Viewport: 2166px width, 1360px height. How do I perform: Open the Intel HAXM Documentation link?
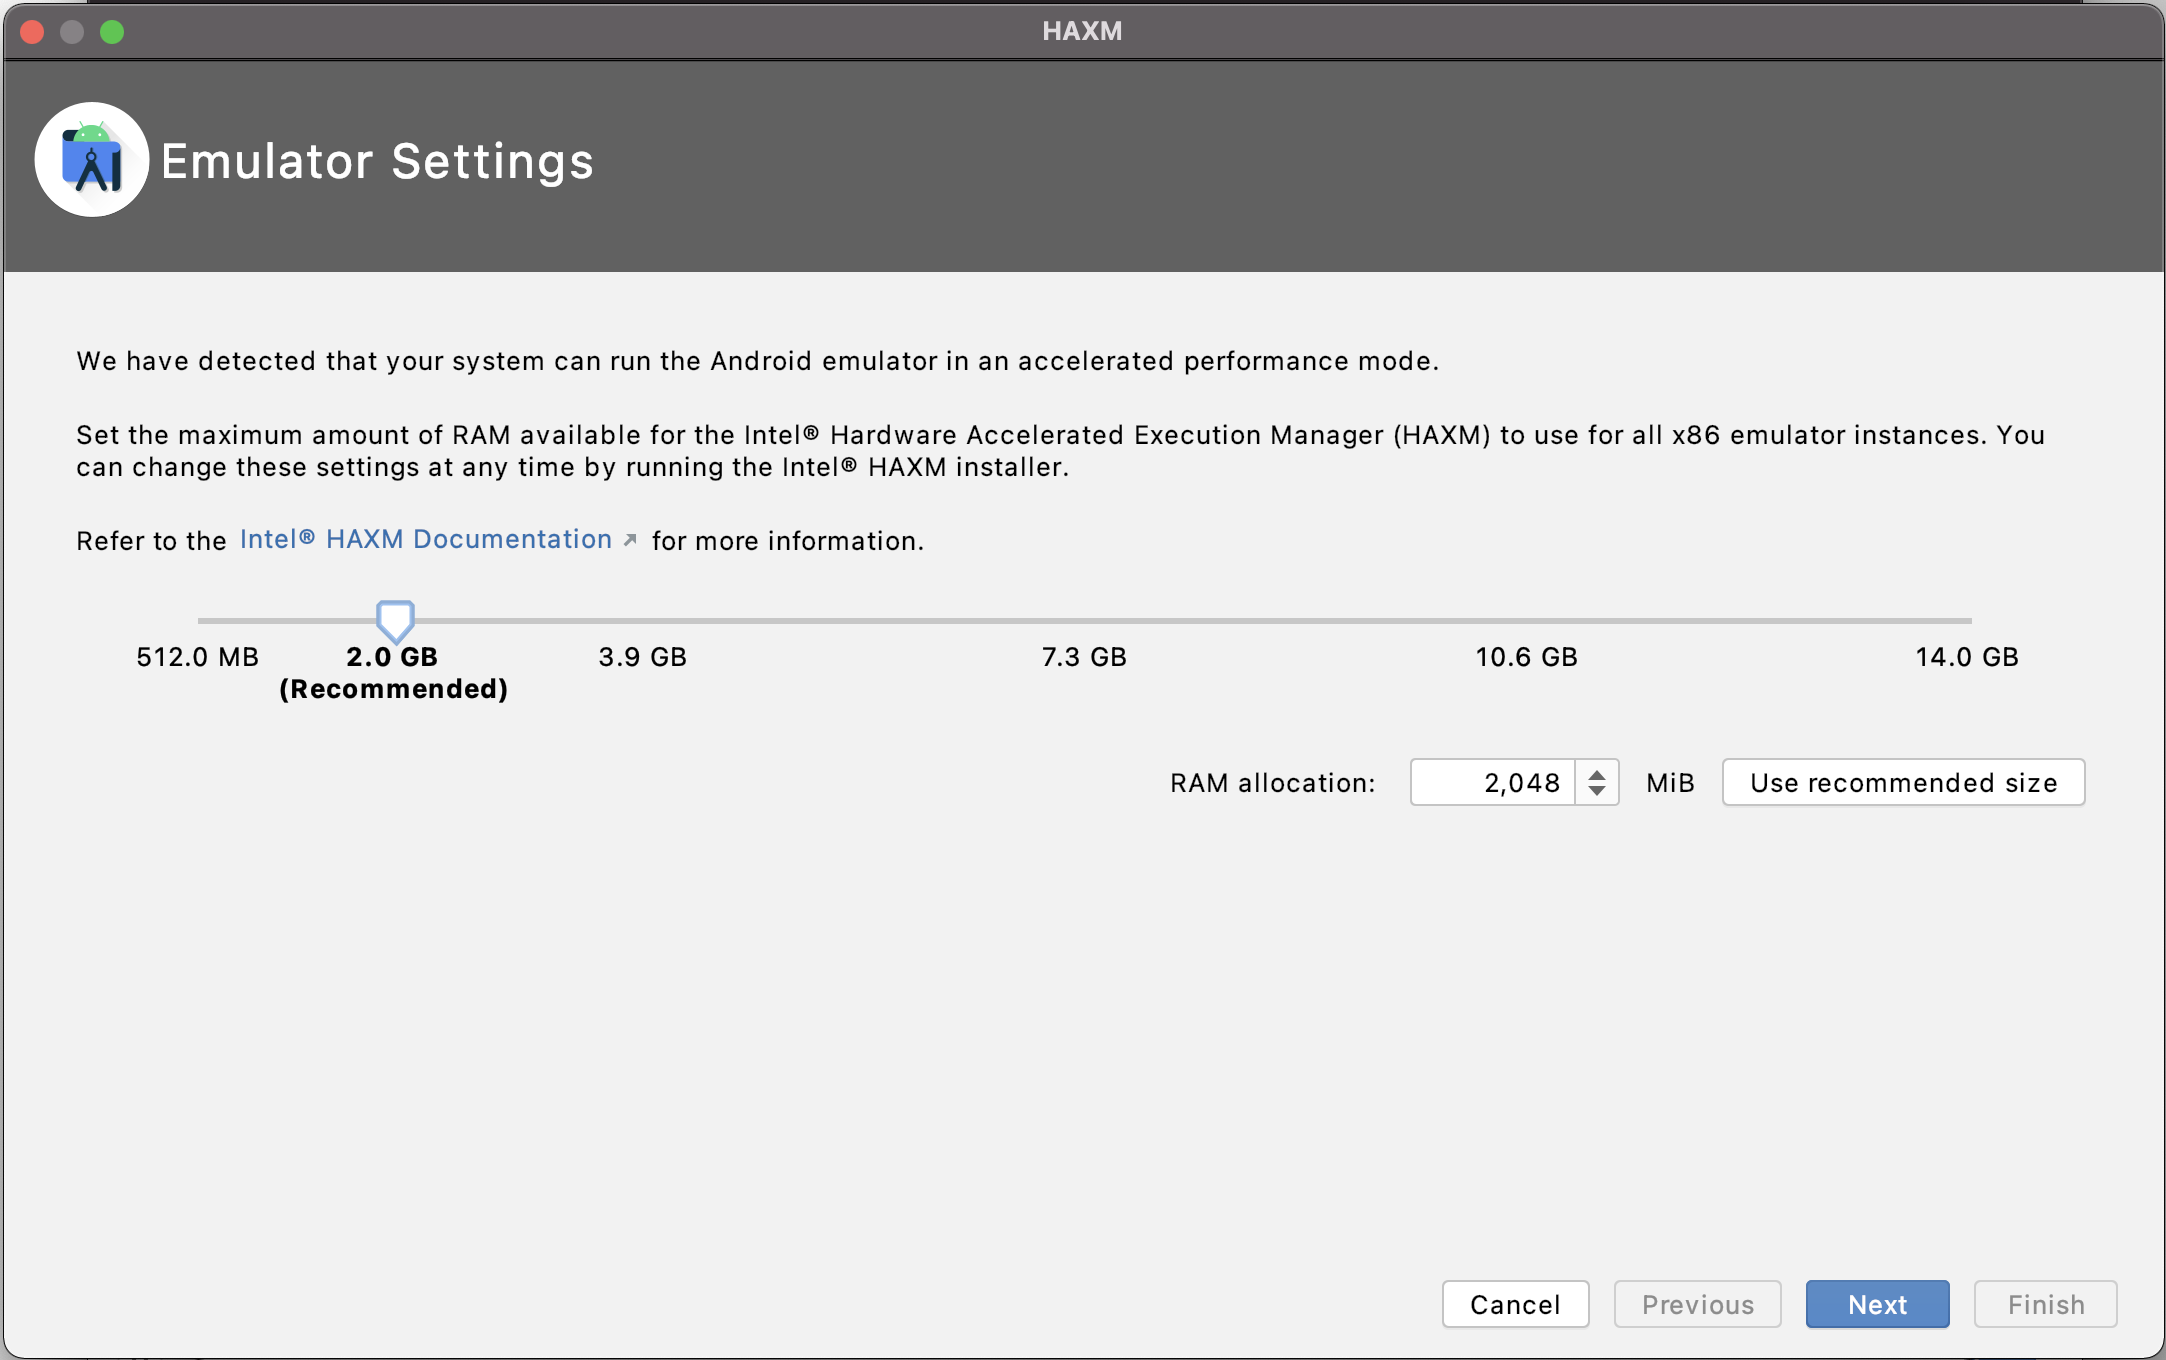point(425,539)
